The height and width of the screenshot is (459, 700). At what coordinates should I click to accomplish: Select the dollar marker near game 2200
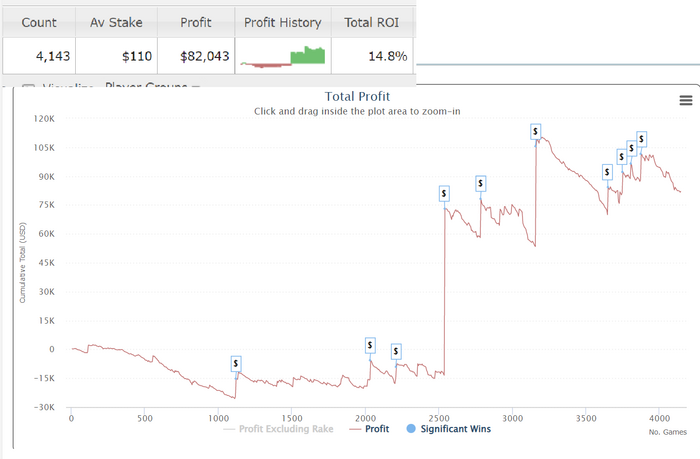click(x=396, y=351)
